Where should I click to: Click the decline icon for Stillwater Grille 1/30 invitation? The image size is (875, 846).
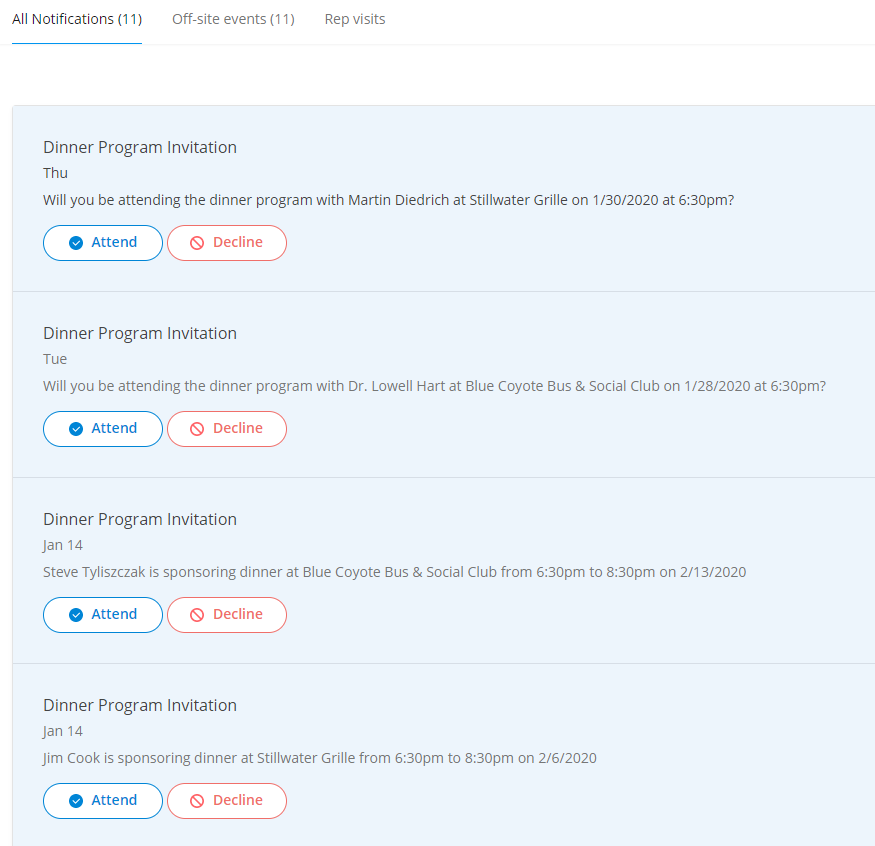click(x=197, y=243)
